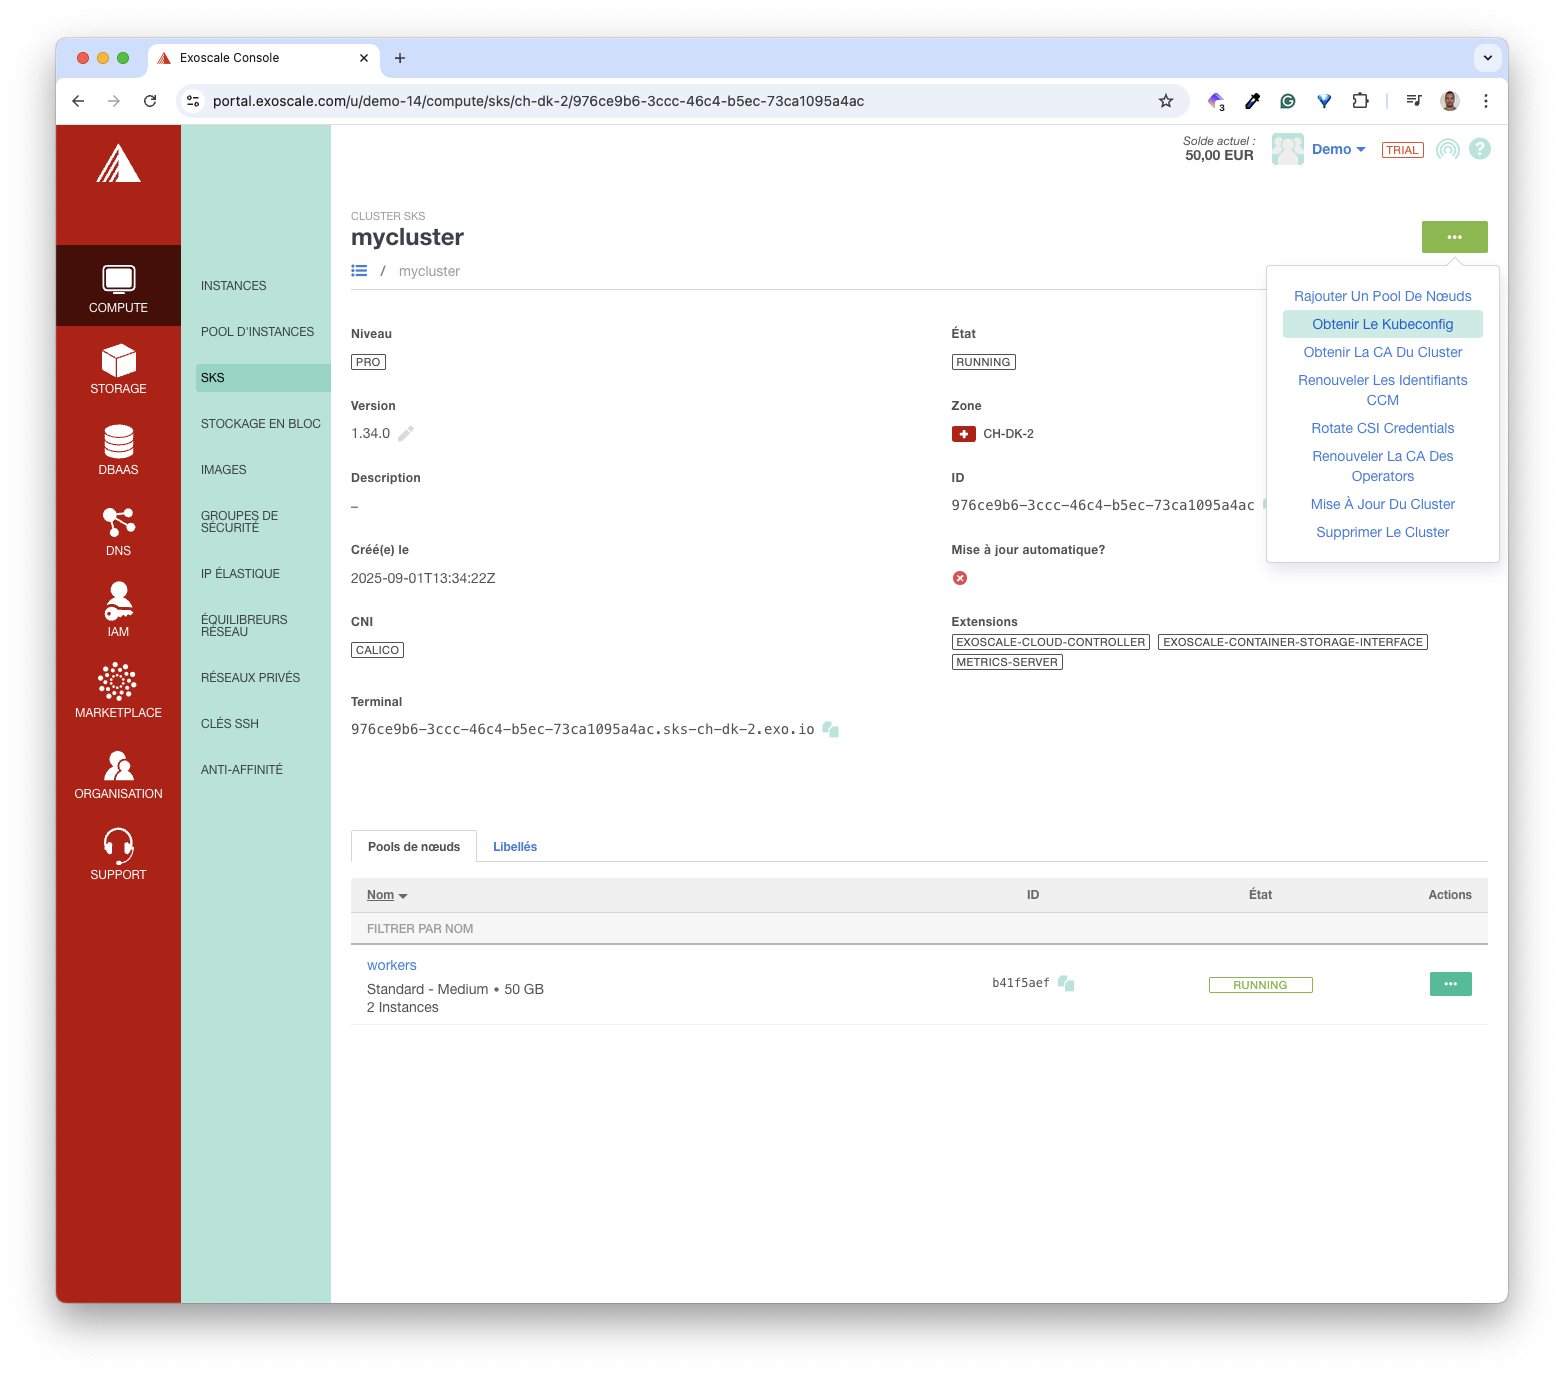Choose Supprimer Le Cluster from menu
1564x1377 pixels.
click(1382, 532)
